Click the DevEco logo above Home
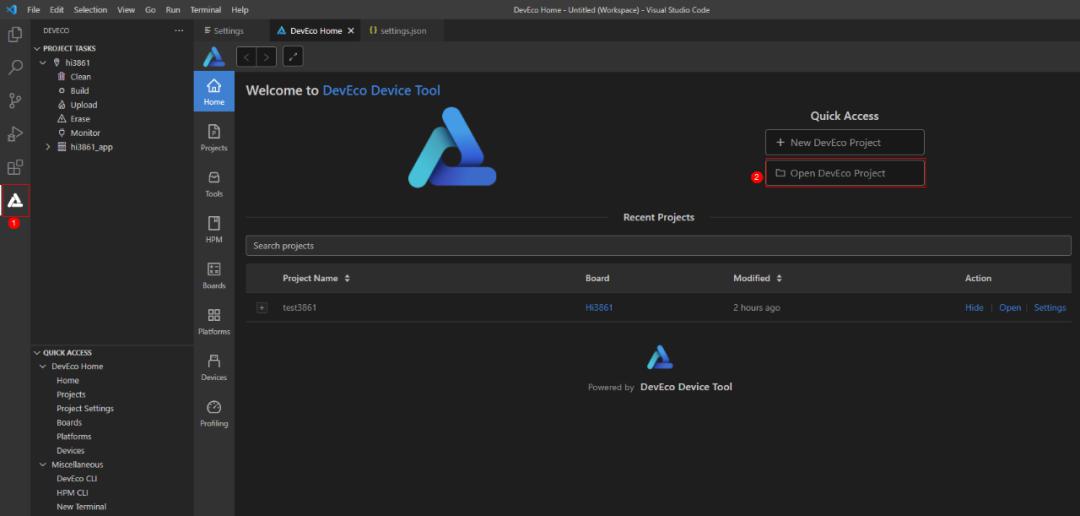The height and width of the screenshot is (516, 1080). [x=214, y=56]
